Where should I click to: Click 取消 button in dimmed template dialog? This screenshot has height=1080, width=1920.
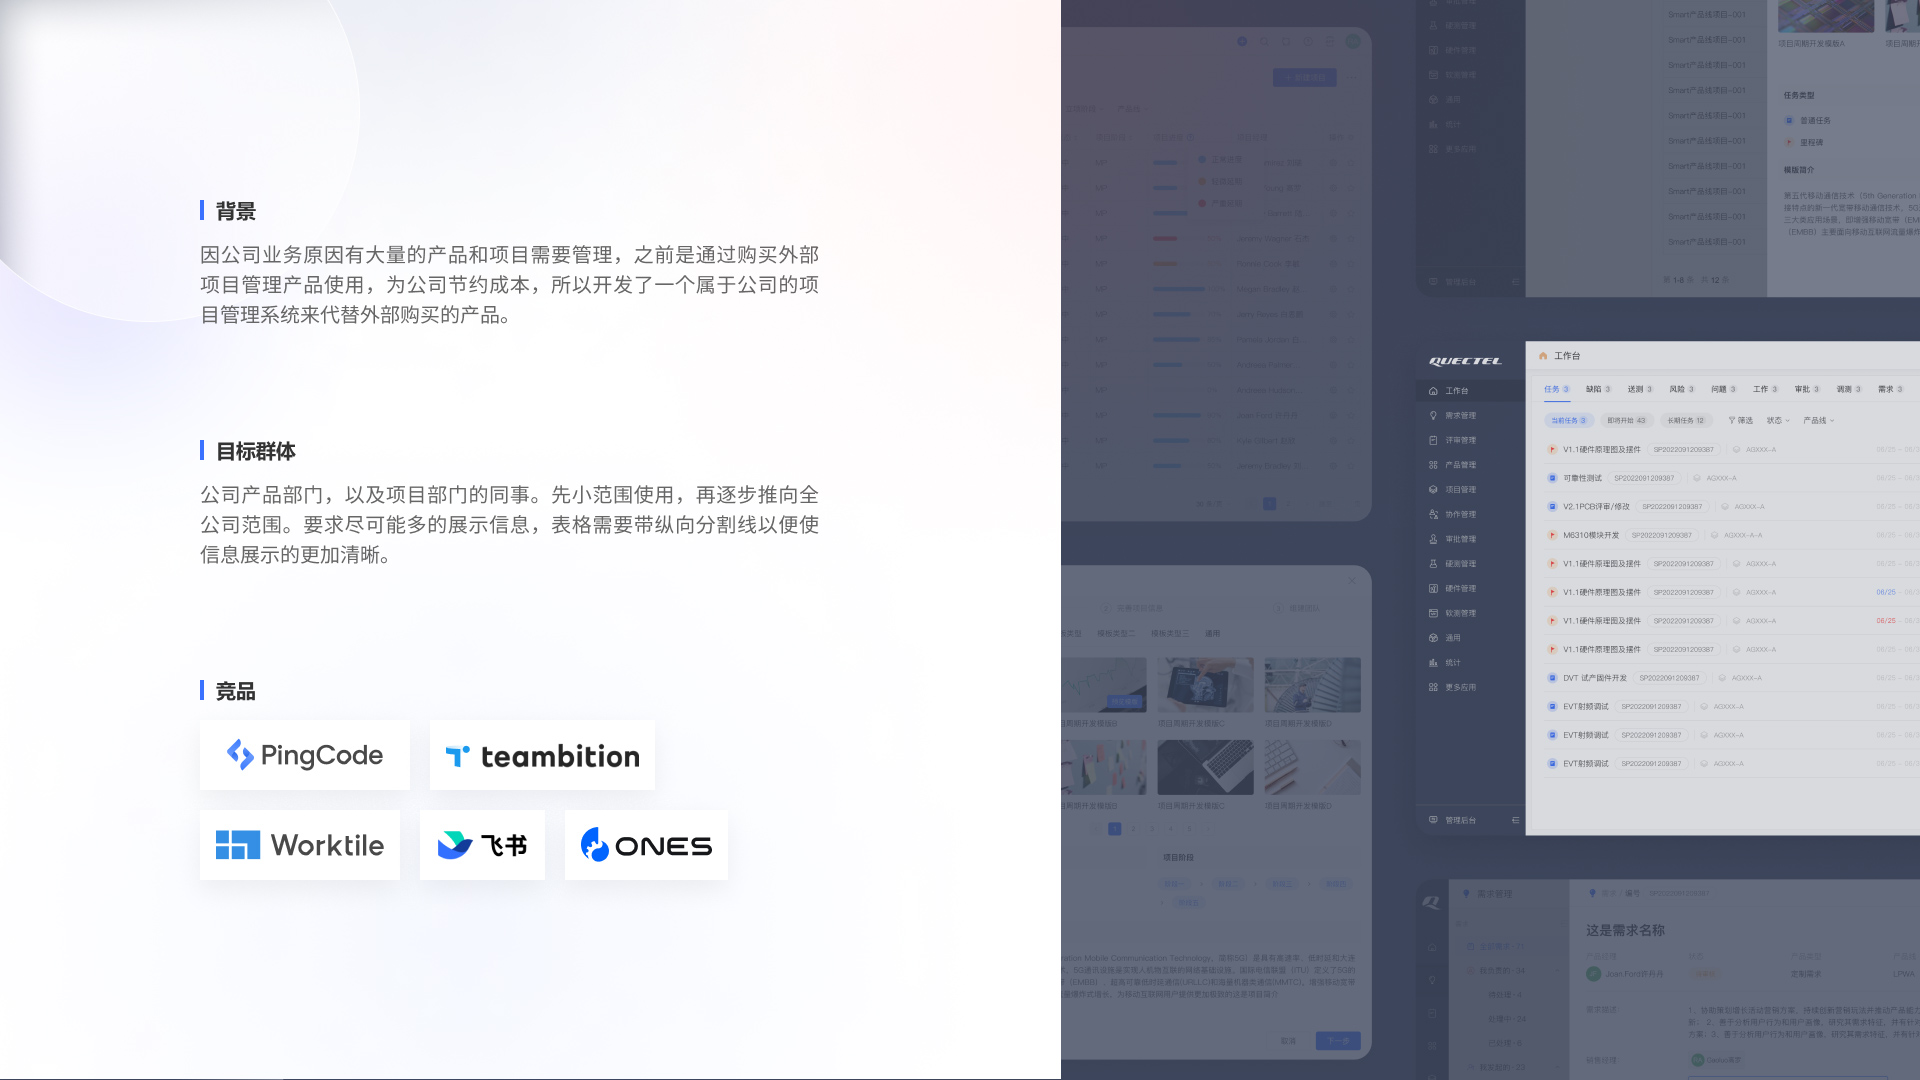pos(1288,1041)
